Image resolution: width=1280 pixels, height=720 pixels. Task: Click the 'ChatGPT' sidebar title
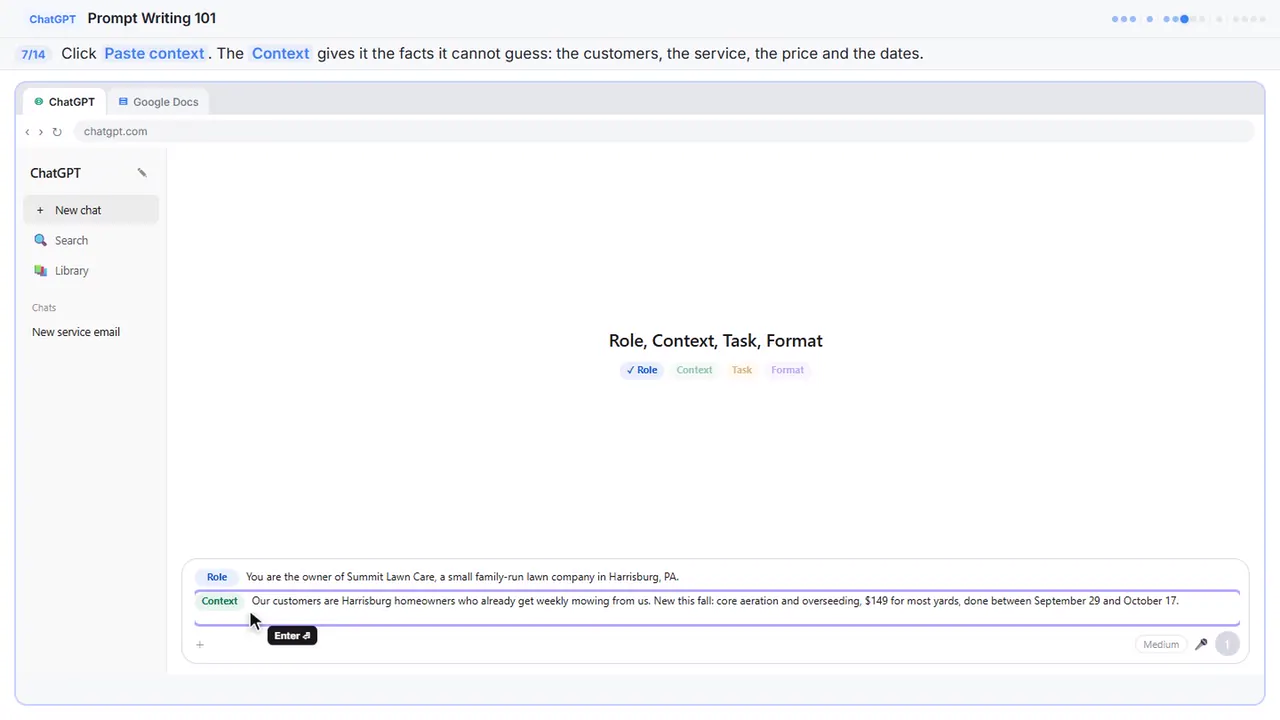55,173
